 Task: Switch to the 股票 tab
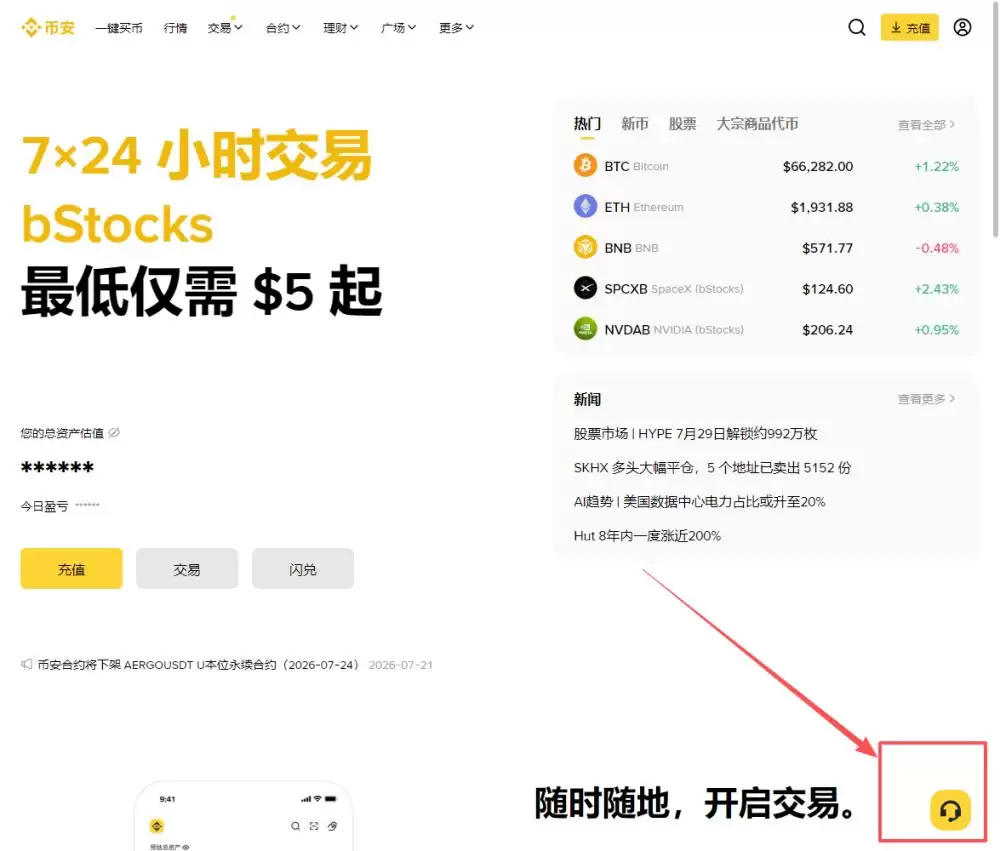[x=682, y=124]
